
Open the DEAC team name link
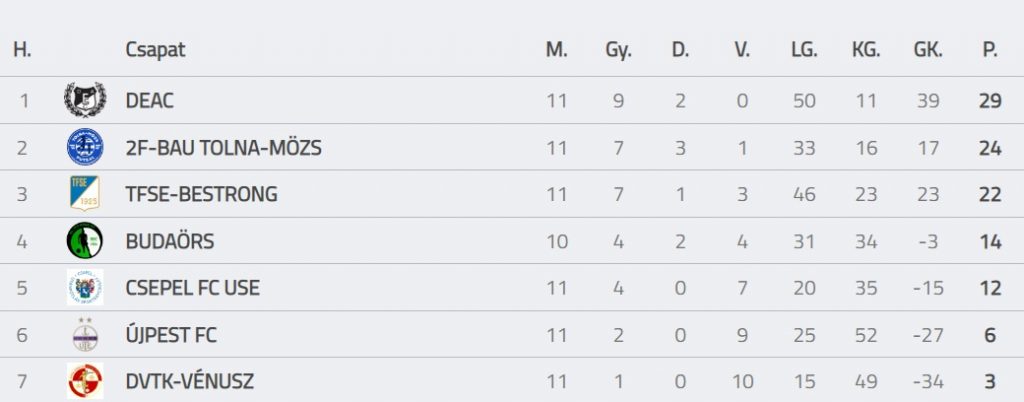tap(150, 100)
